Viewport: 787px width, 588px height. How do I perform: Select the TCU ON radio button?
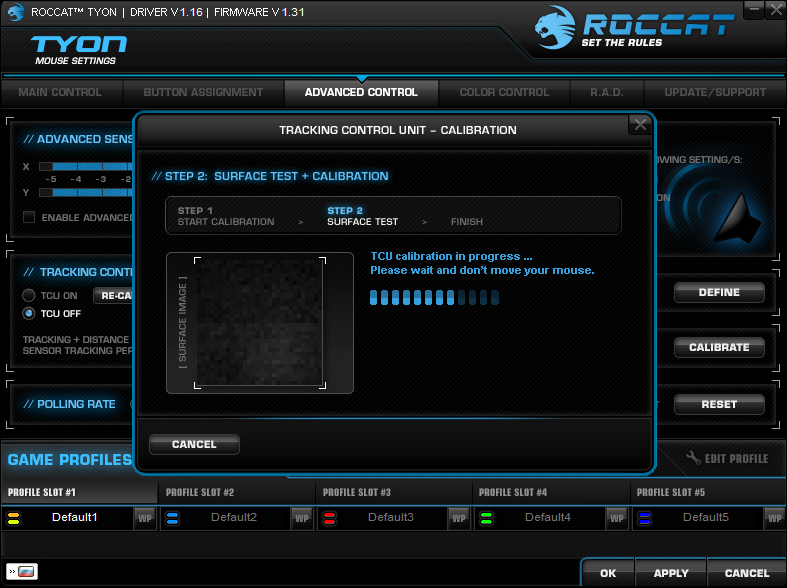pyautogui.click(x=29, y=296)
